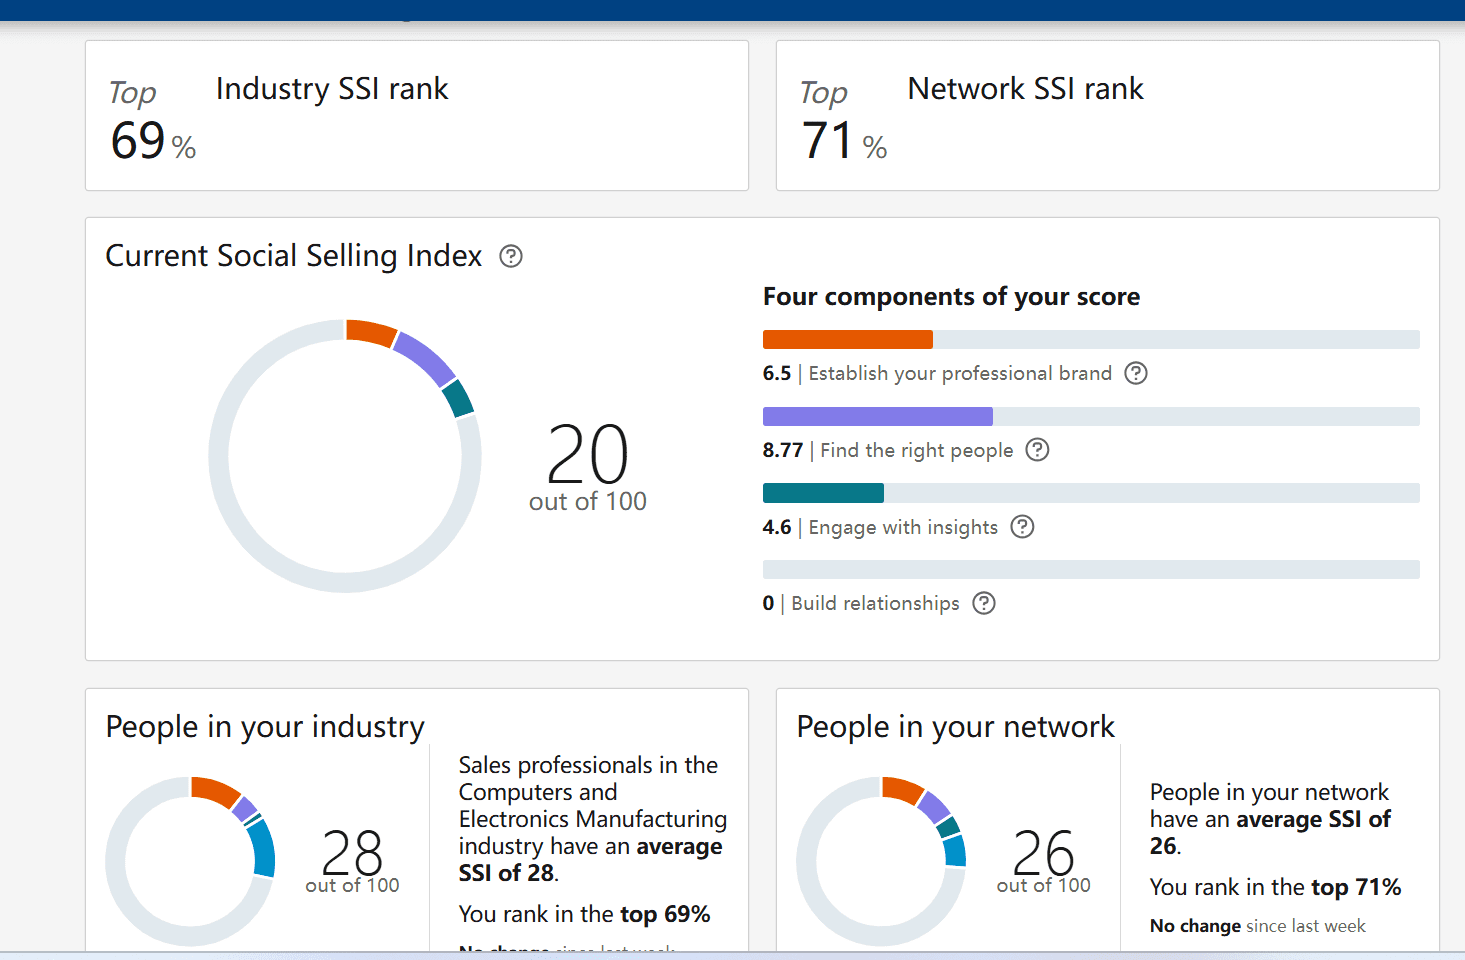The width and height of the screenshot is (1465, 960).
Task: Click the 20 out of 100 score
Action: tap(588, 467)
